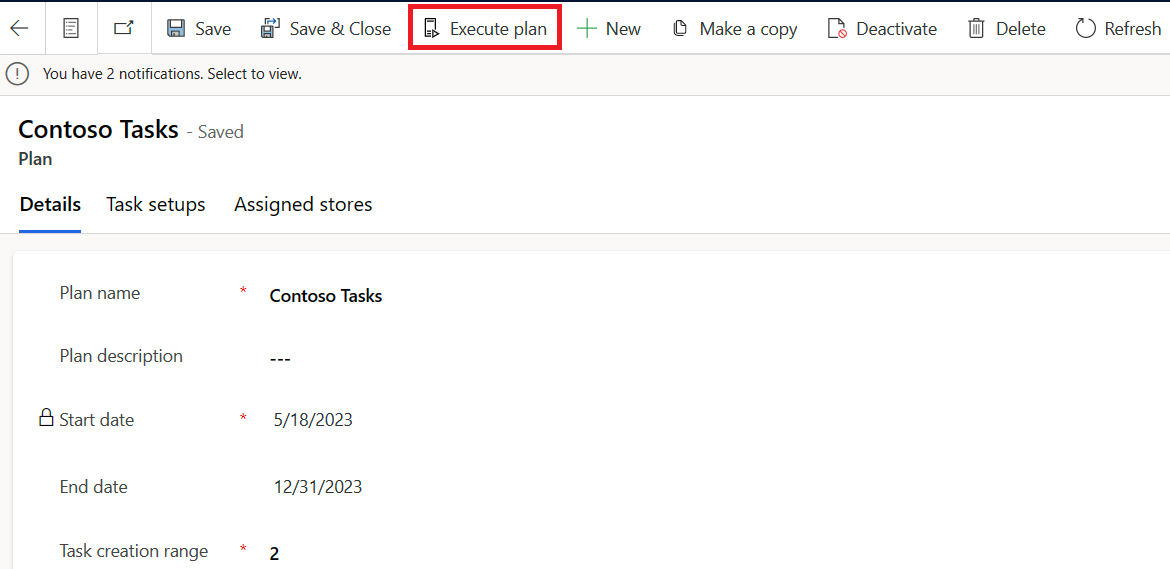
Task: Click the Plan description label
Action: tap(121, 356)
